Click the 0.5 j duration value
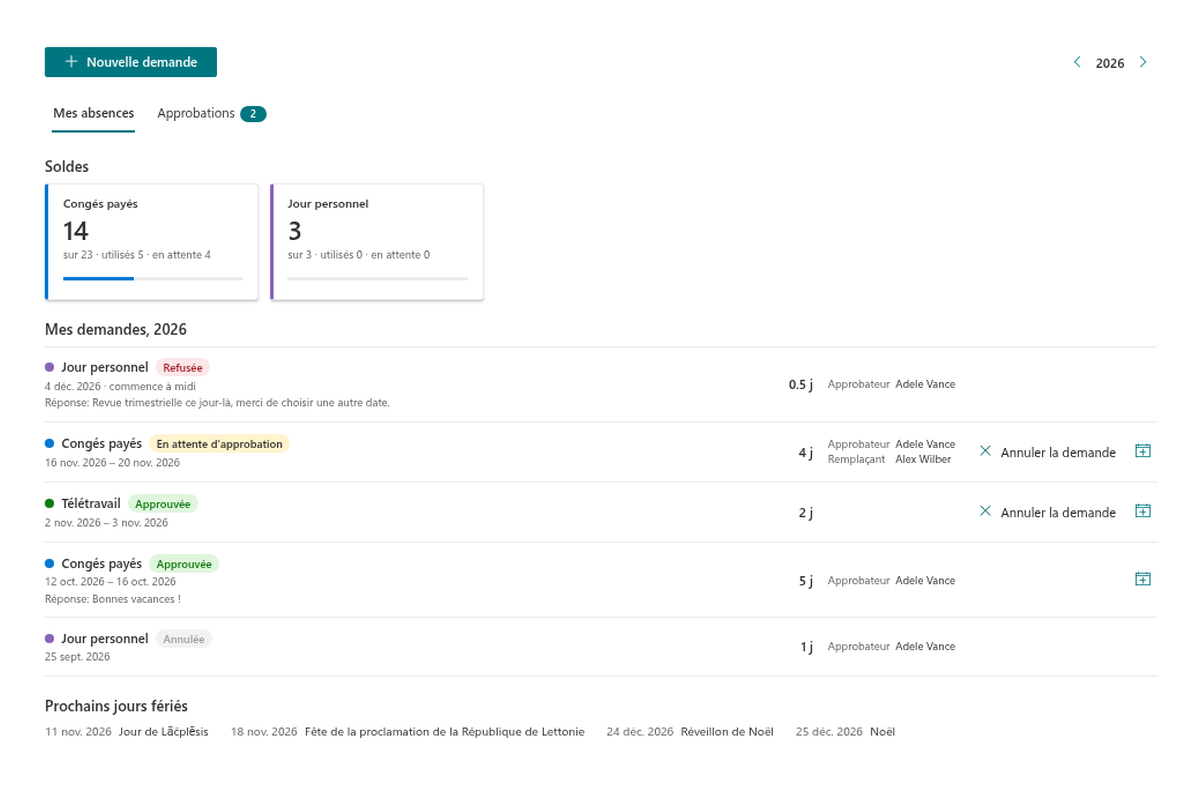Image resolution: width=1200 pixels, height=800 pixels. coord(800,385)
